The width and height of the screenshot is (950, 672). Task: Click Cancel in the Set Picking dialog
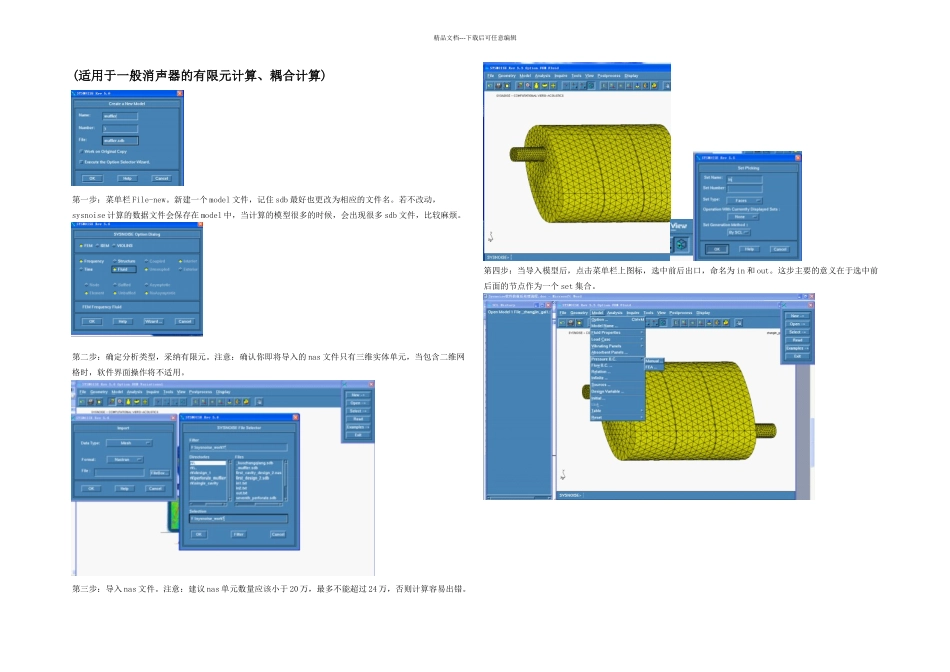coord(780,249)
